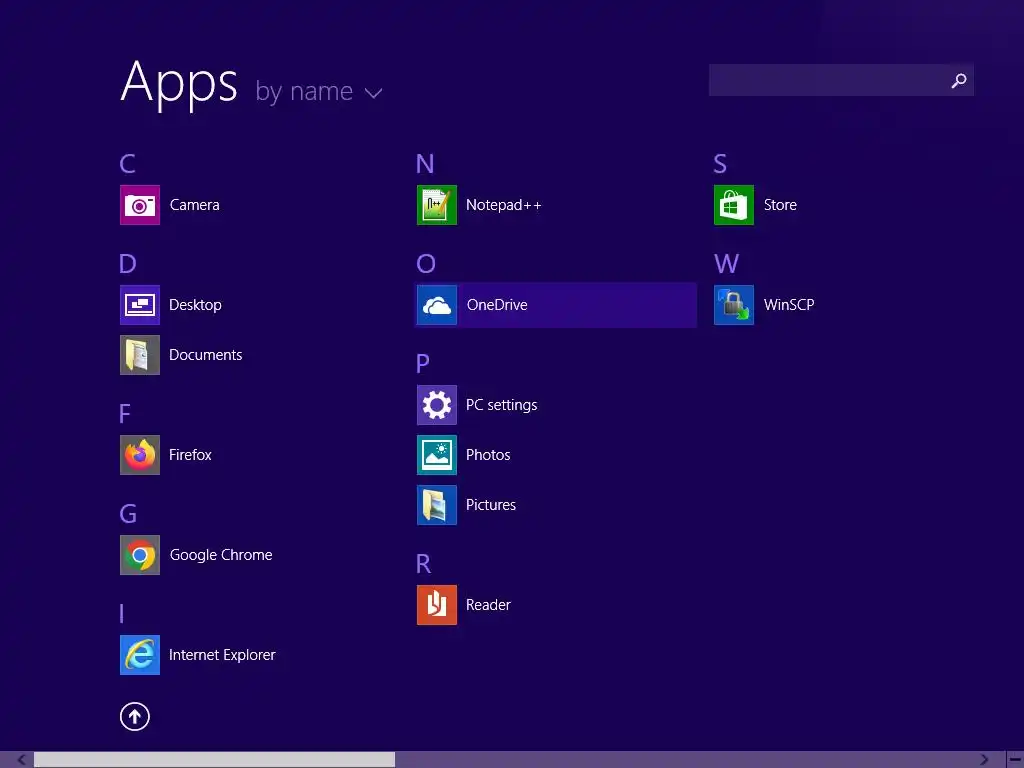
Task: Click the 'OneDrive' label text
Action: pos(497,305)
